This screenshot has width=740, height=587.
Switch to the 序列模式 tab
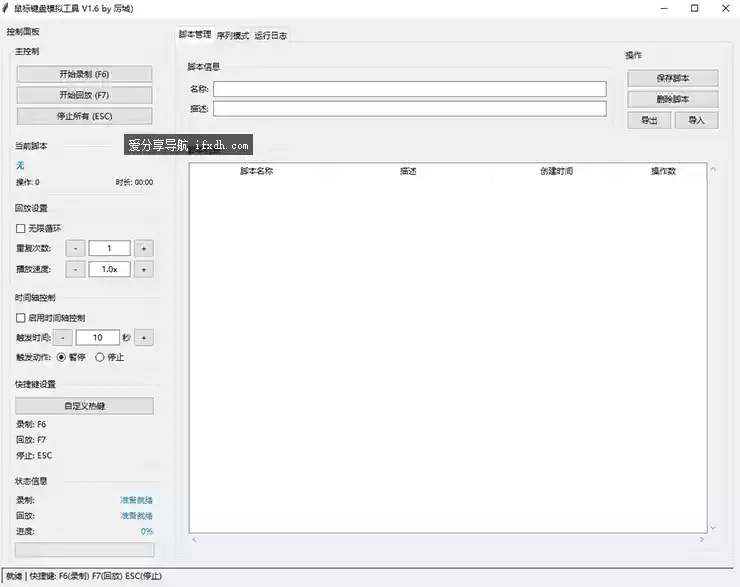[x=233, y=35]
